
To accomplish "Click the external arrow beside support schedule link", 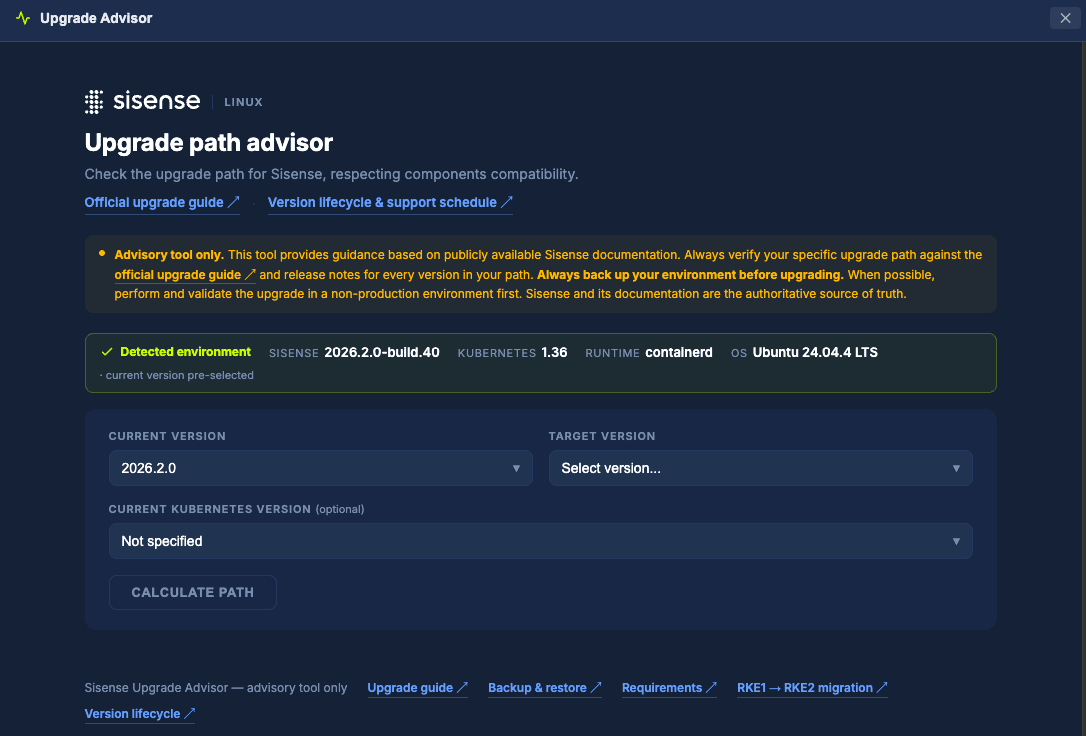I will click(x=506, y=202).
